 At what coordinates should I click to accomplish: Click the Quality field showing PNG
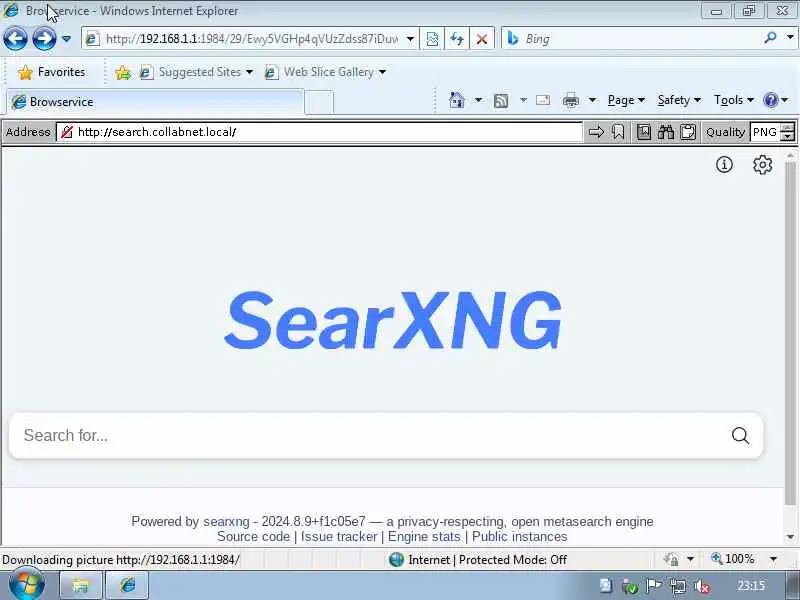(766, 132)
